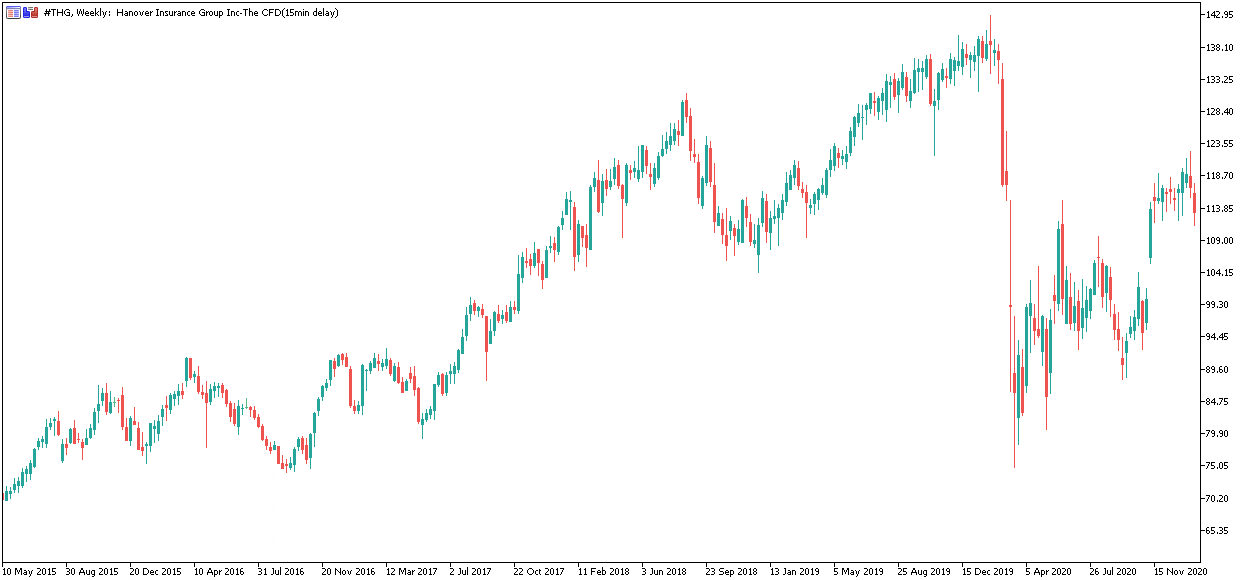
Task: Click the #THG Weekly chart title text
Action: pos(191,12)
